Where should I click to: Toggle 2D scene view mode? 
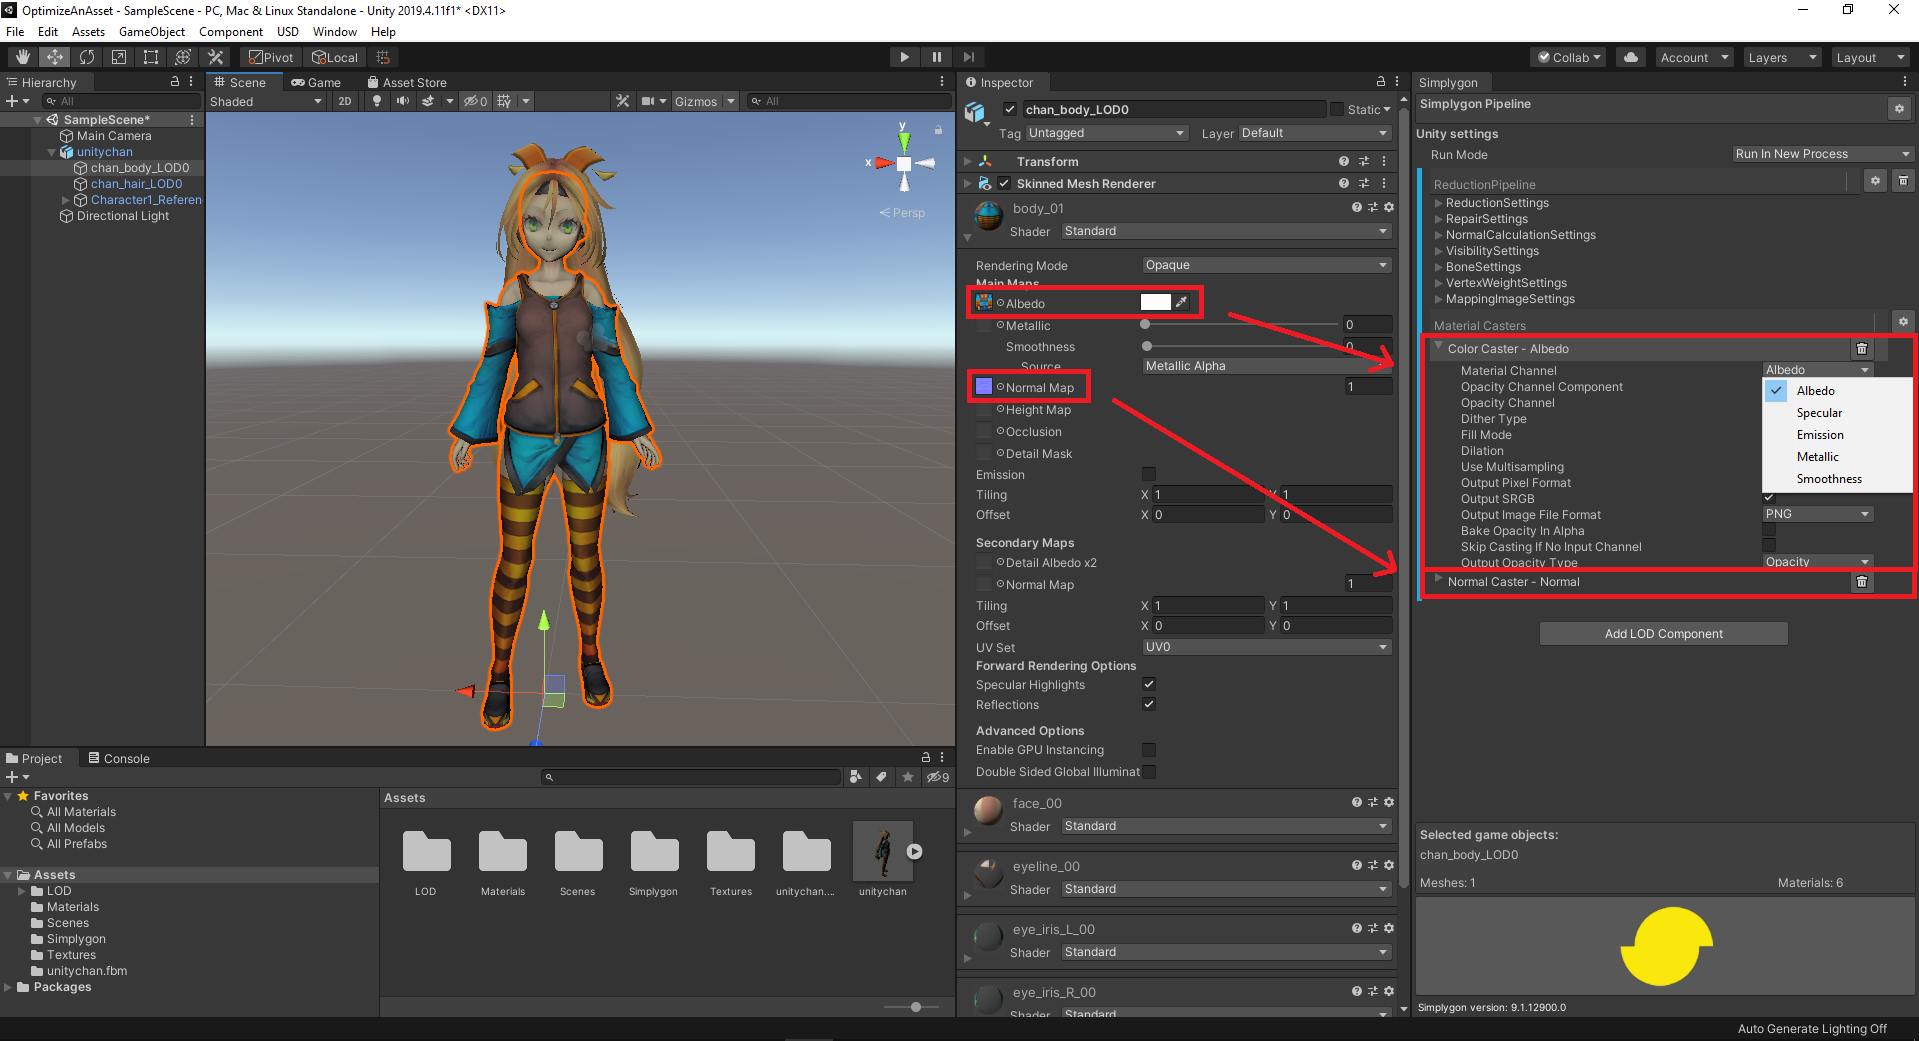click(x=345, y=101)
